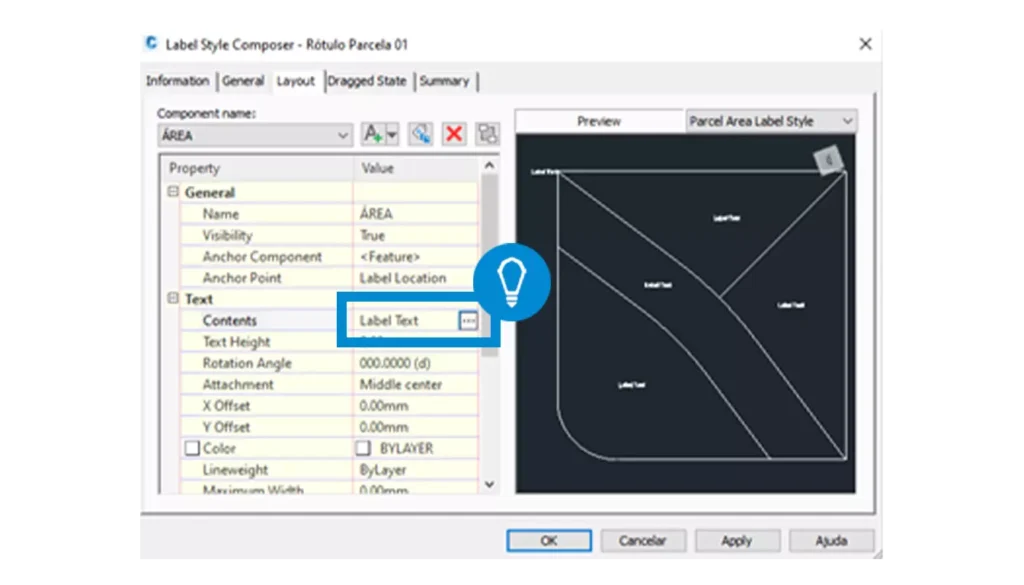Screen dimensions: 1024x585
Task: Open the Contents ellipsis button
Action: [468, 321]
